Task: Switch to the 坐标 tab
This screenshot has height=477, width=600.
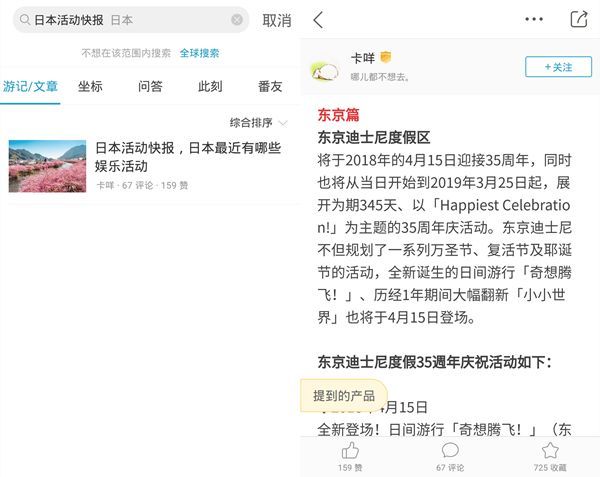Action: click(x=90, y=86)
